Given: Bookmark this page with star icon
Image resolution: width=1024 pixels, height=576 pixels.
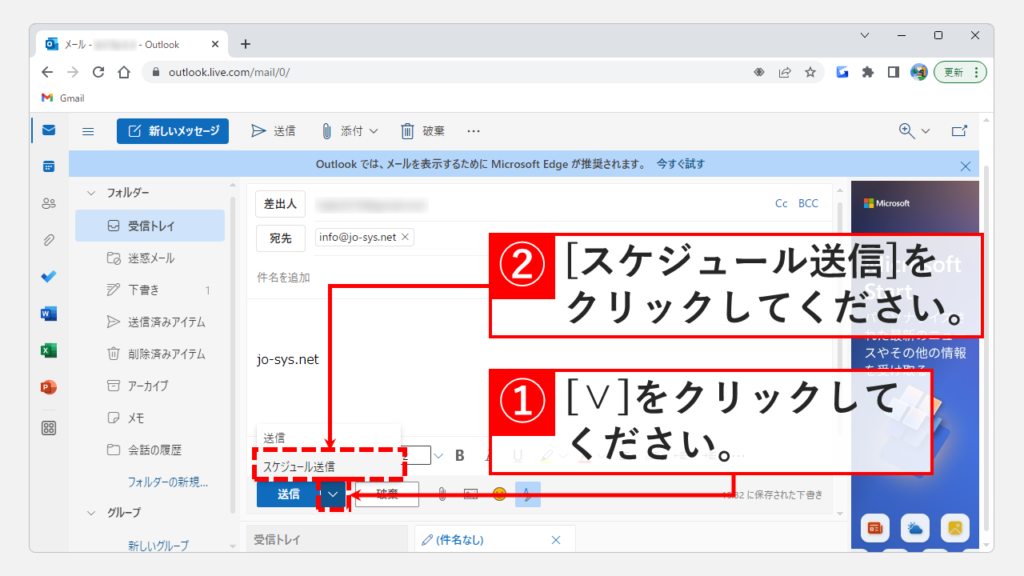Looking at the screenshot, I should pos(811,72).
